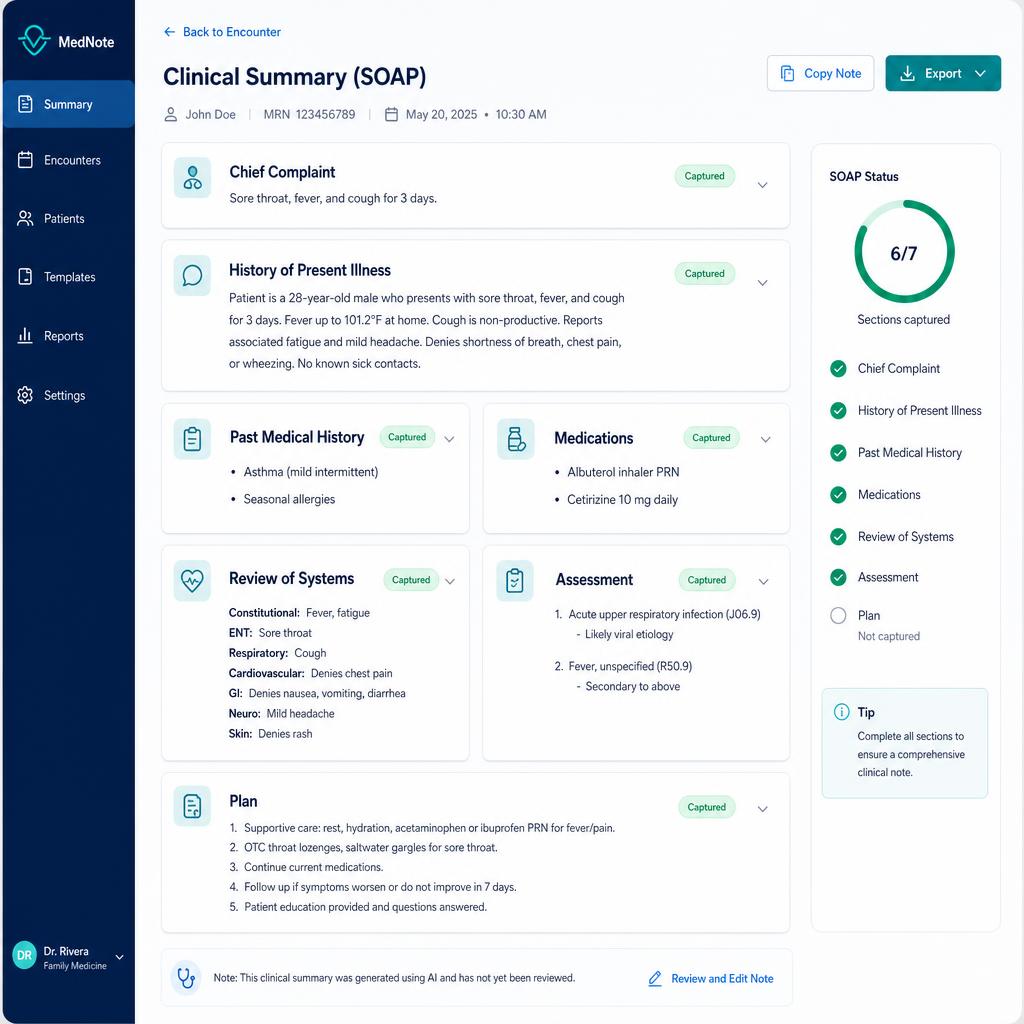1024x1024 pixels.
Task: Click 'Albuterol inhaler PRN' list item
Action: (623, 472)
